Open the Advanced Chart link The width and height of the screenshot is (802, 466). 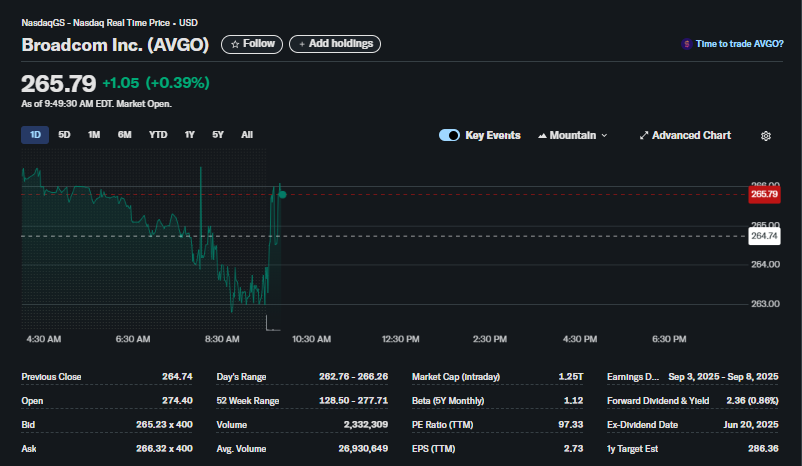pos(685,136)
